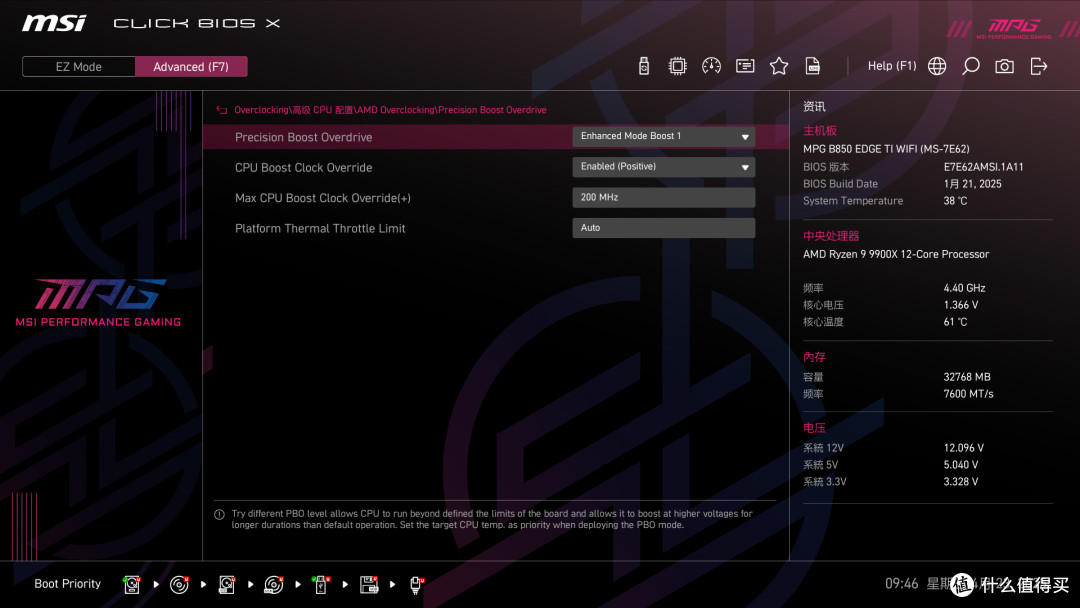The width and height of the screenshot is (1080, 608).
Task: Select Max CPU Boost Clock Override(+) label
Action: 322,198
